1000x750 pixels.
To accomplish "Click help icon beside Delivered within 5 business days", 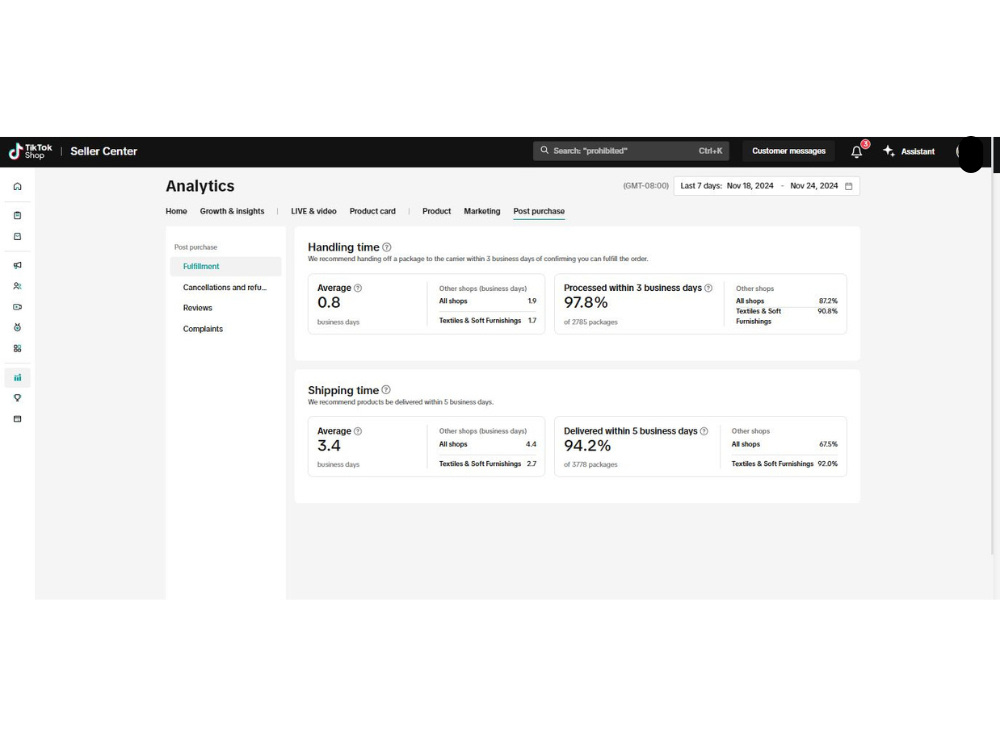I will (704, 431).
